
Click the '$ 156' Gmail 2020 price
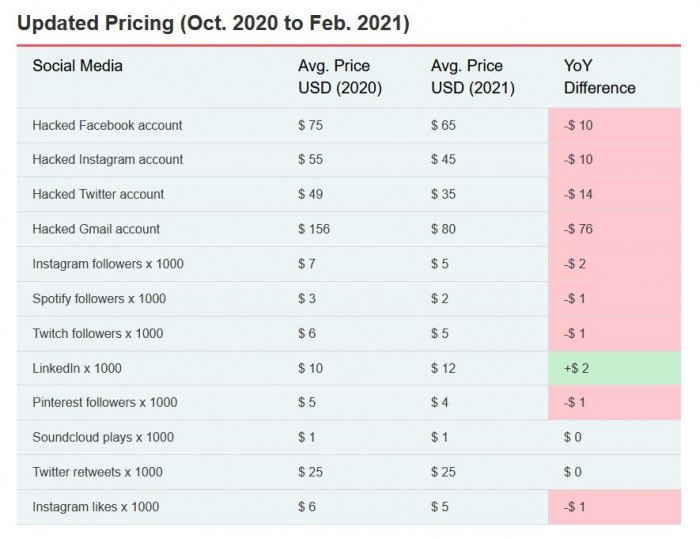point(313,229)
